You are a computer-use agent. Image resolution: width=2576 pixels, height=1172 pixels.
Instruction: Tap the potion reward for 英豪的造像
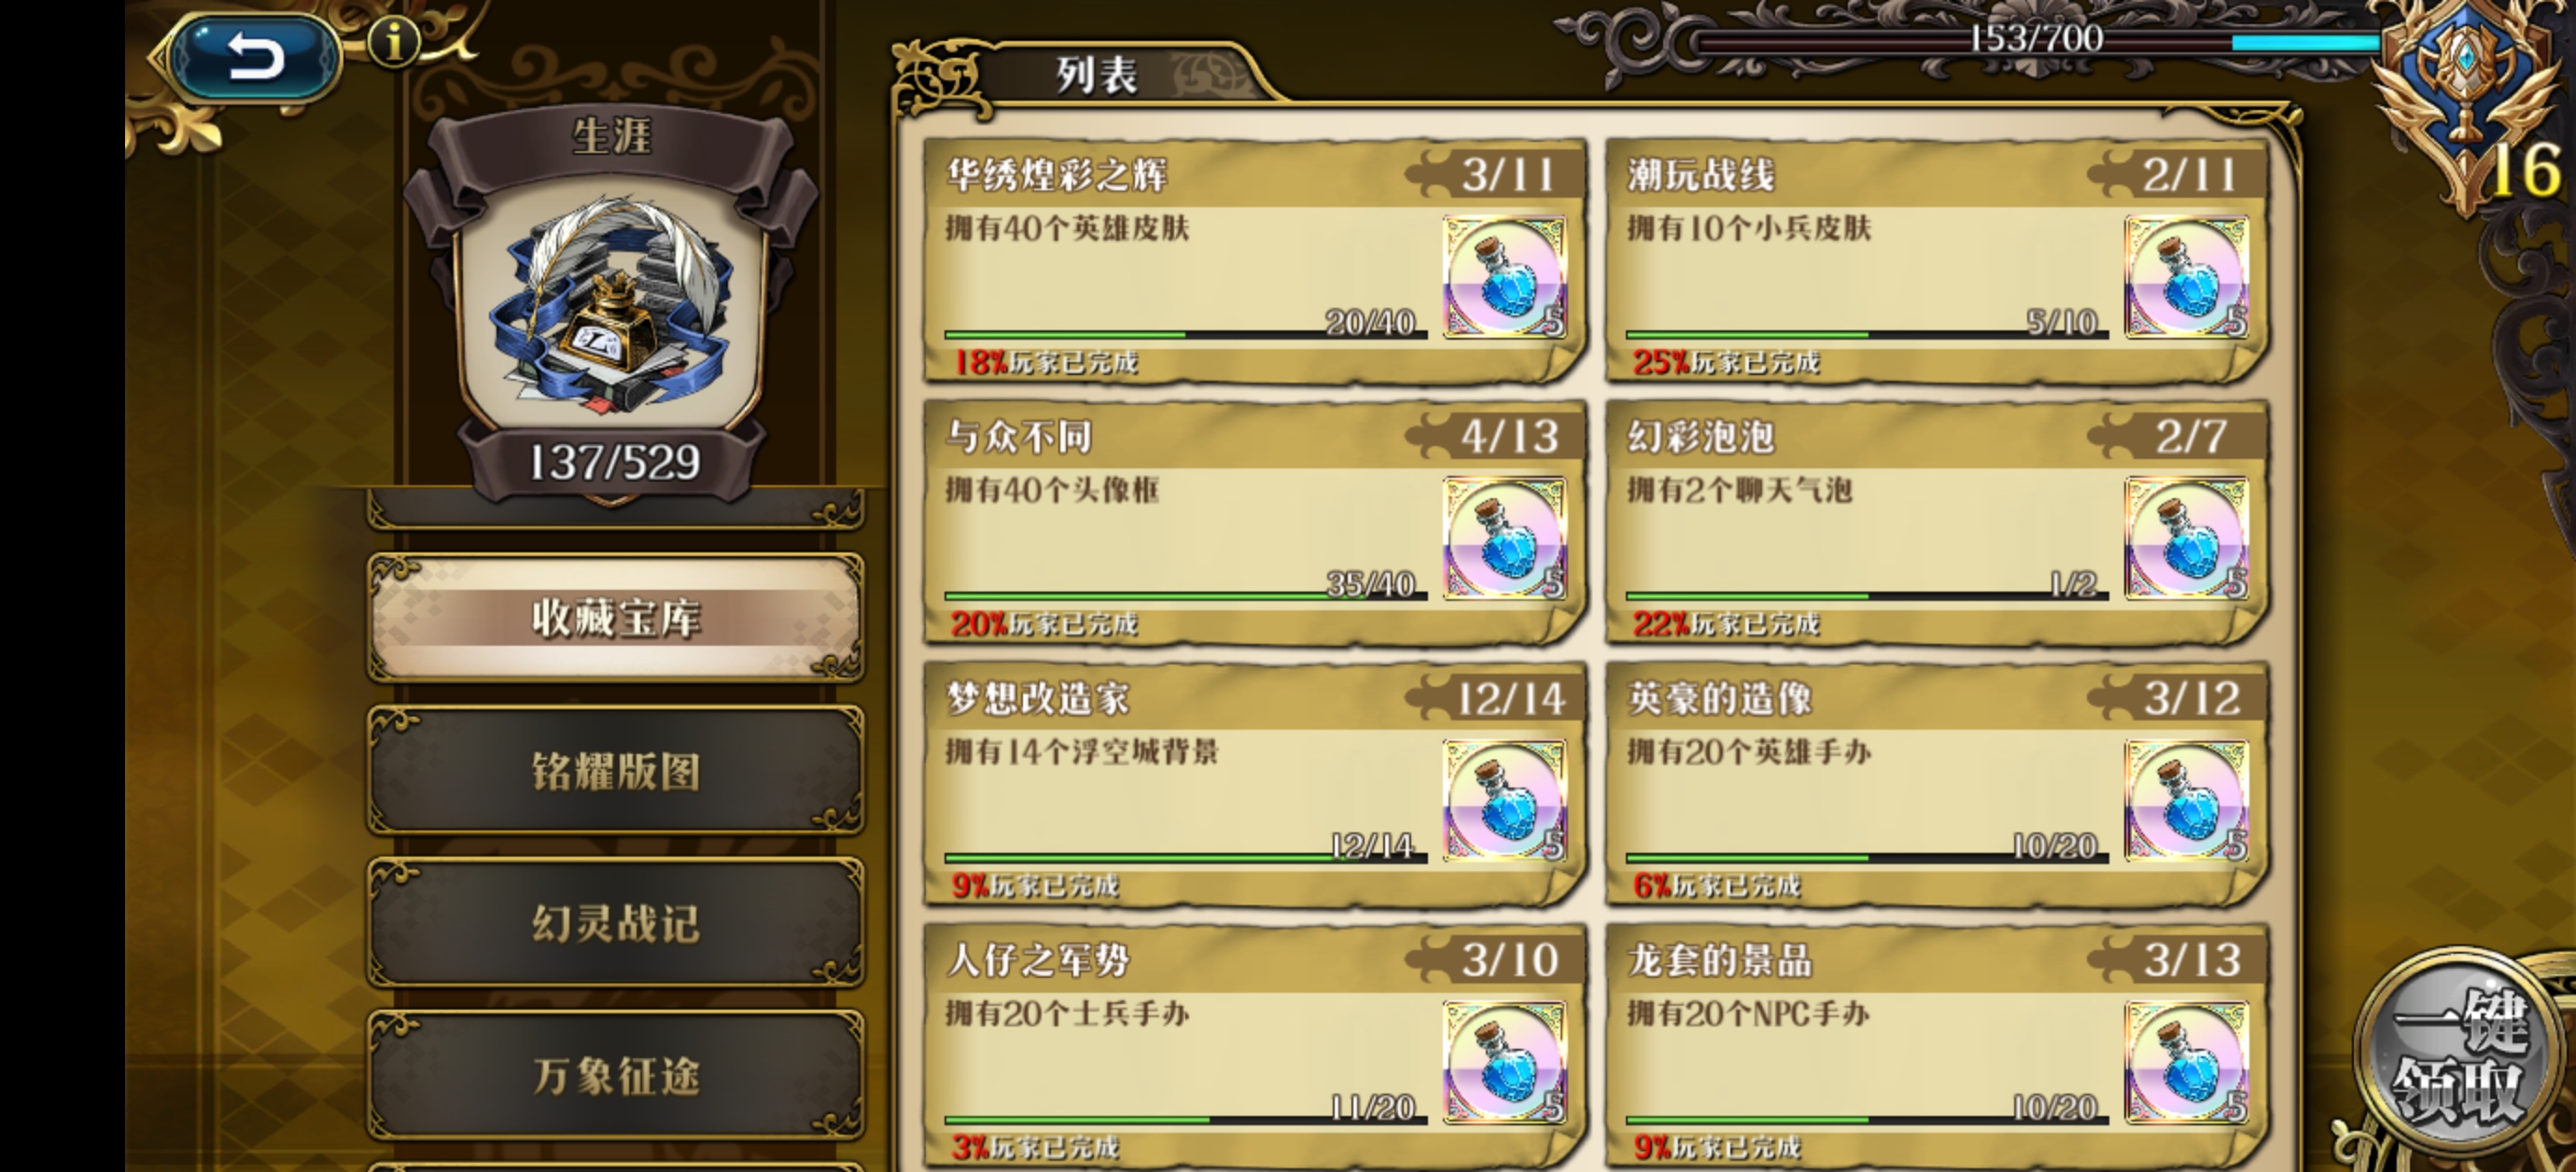coord(2186,801)
